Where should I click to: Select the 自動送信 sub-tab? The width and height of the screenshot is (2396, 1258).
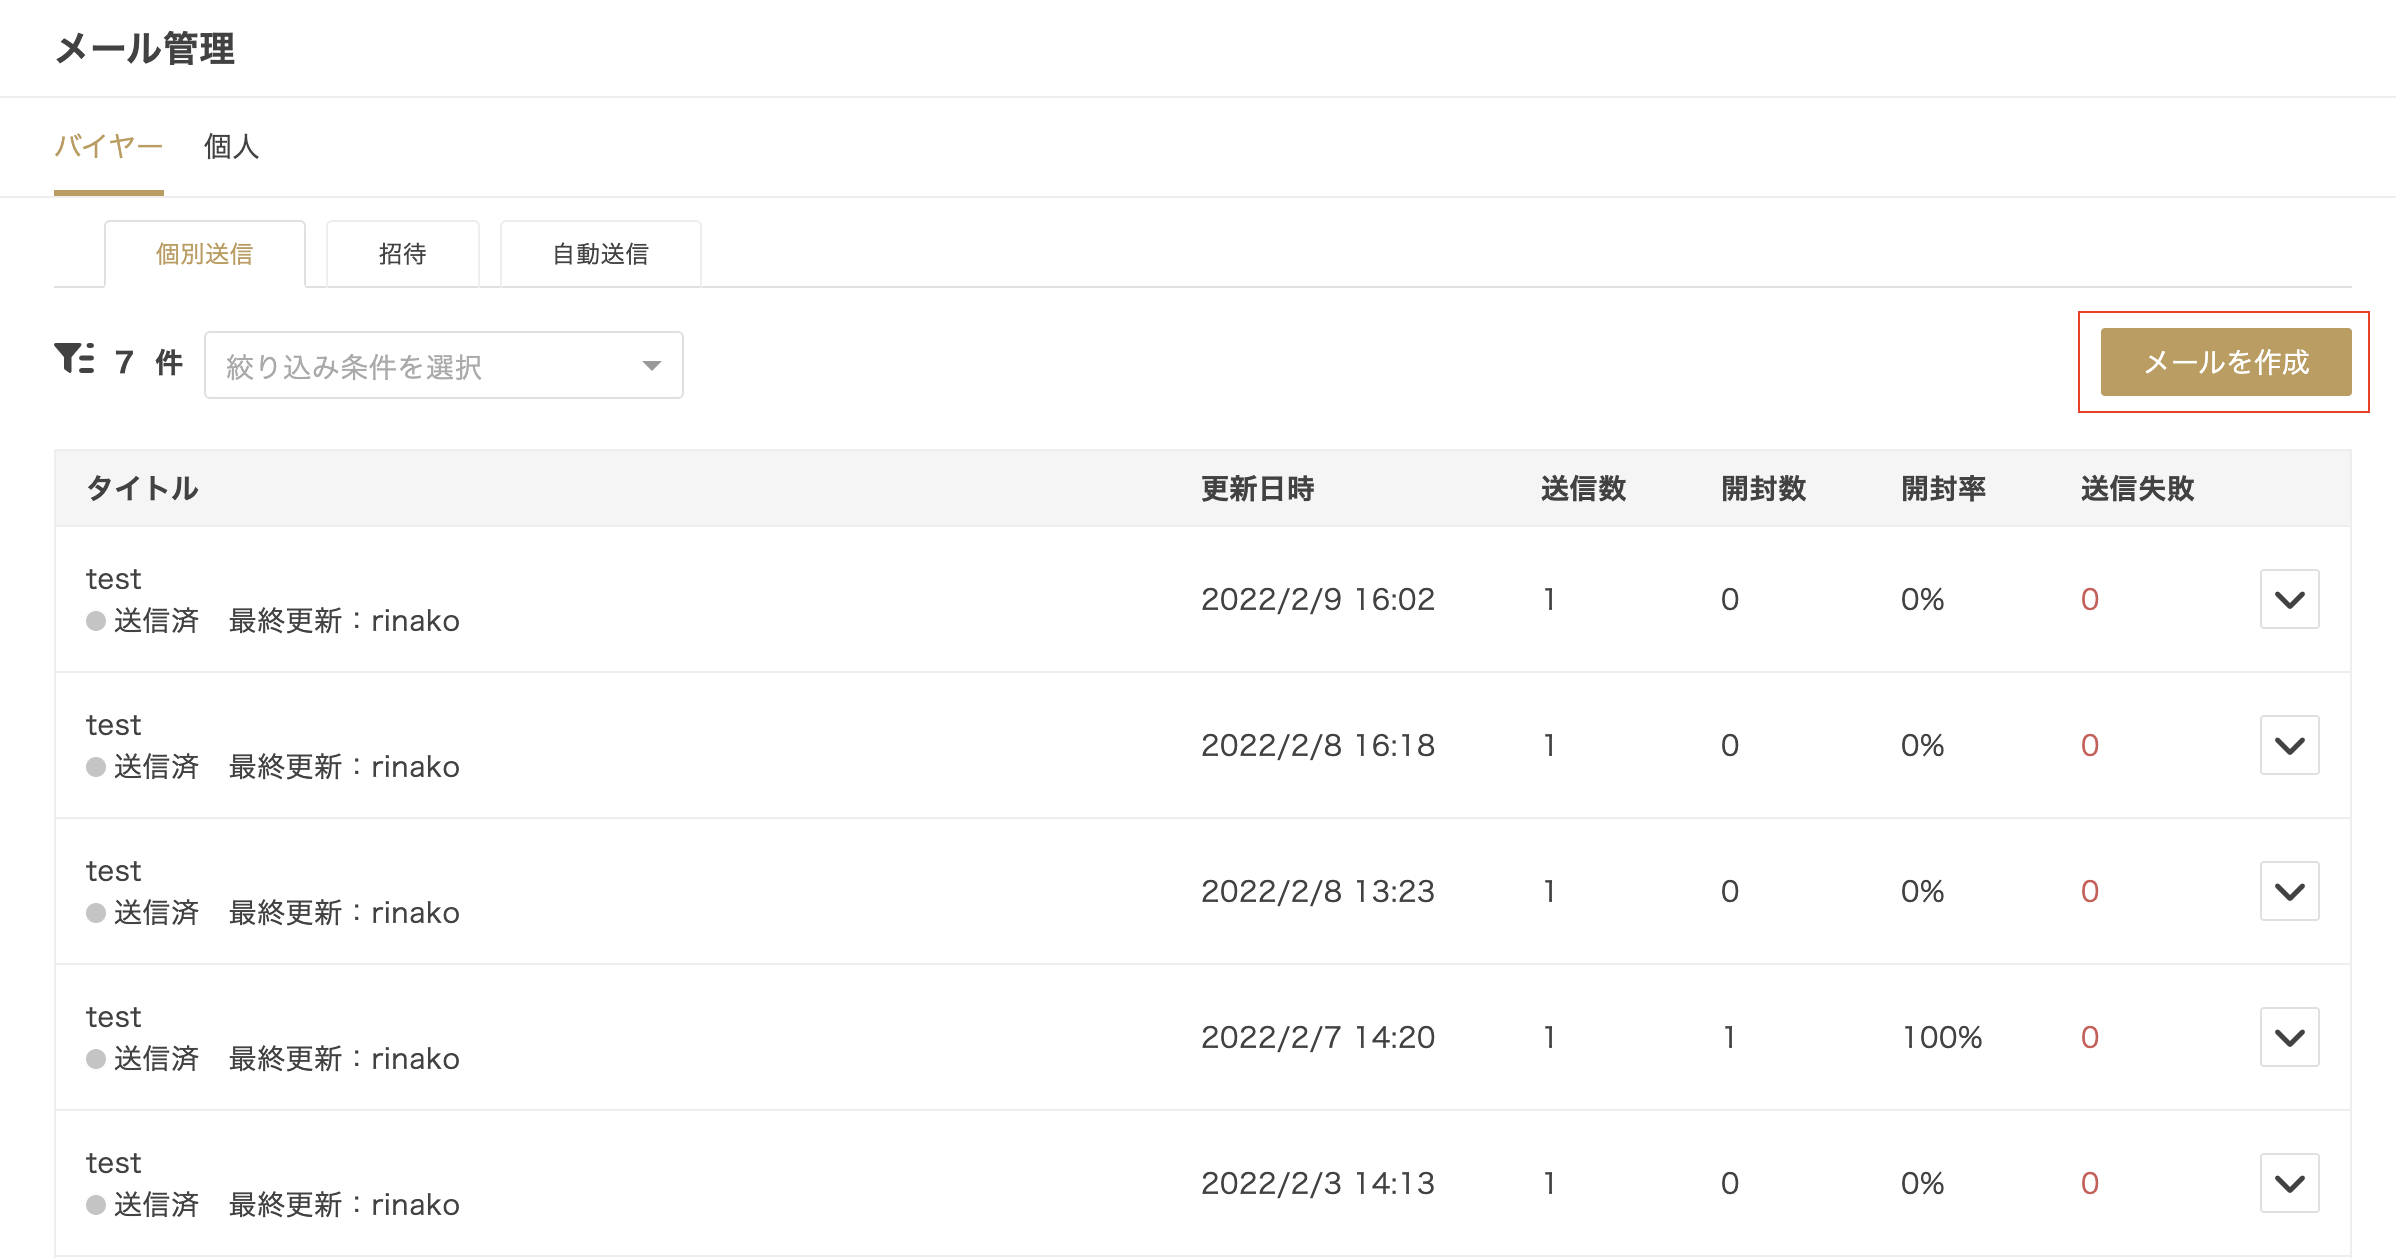tap(600, 254)
